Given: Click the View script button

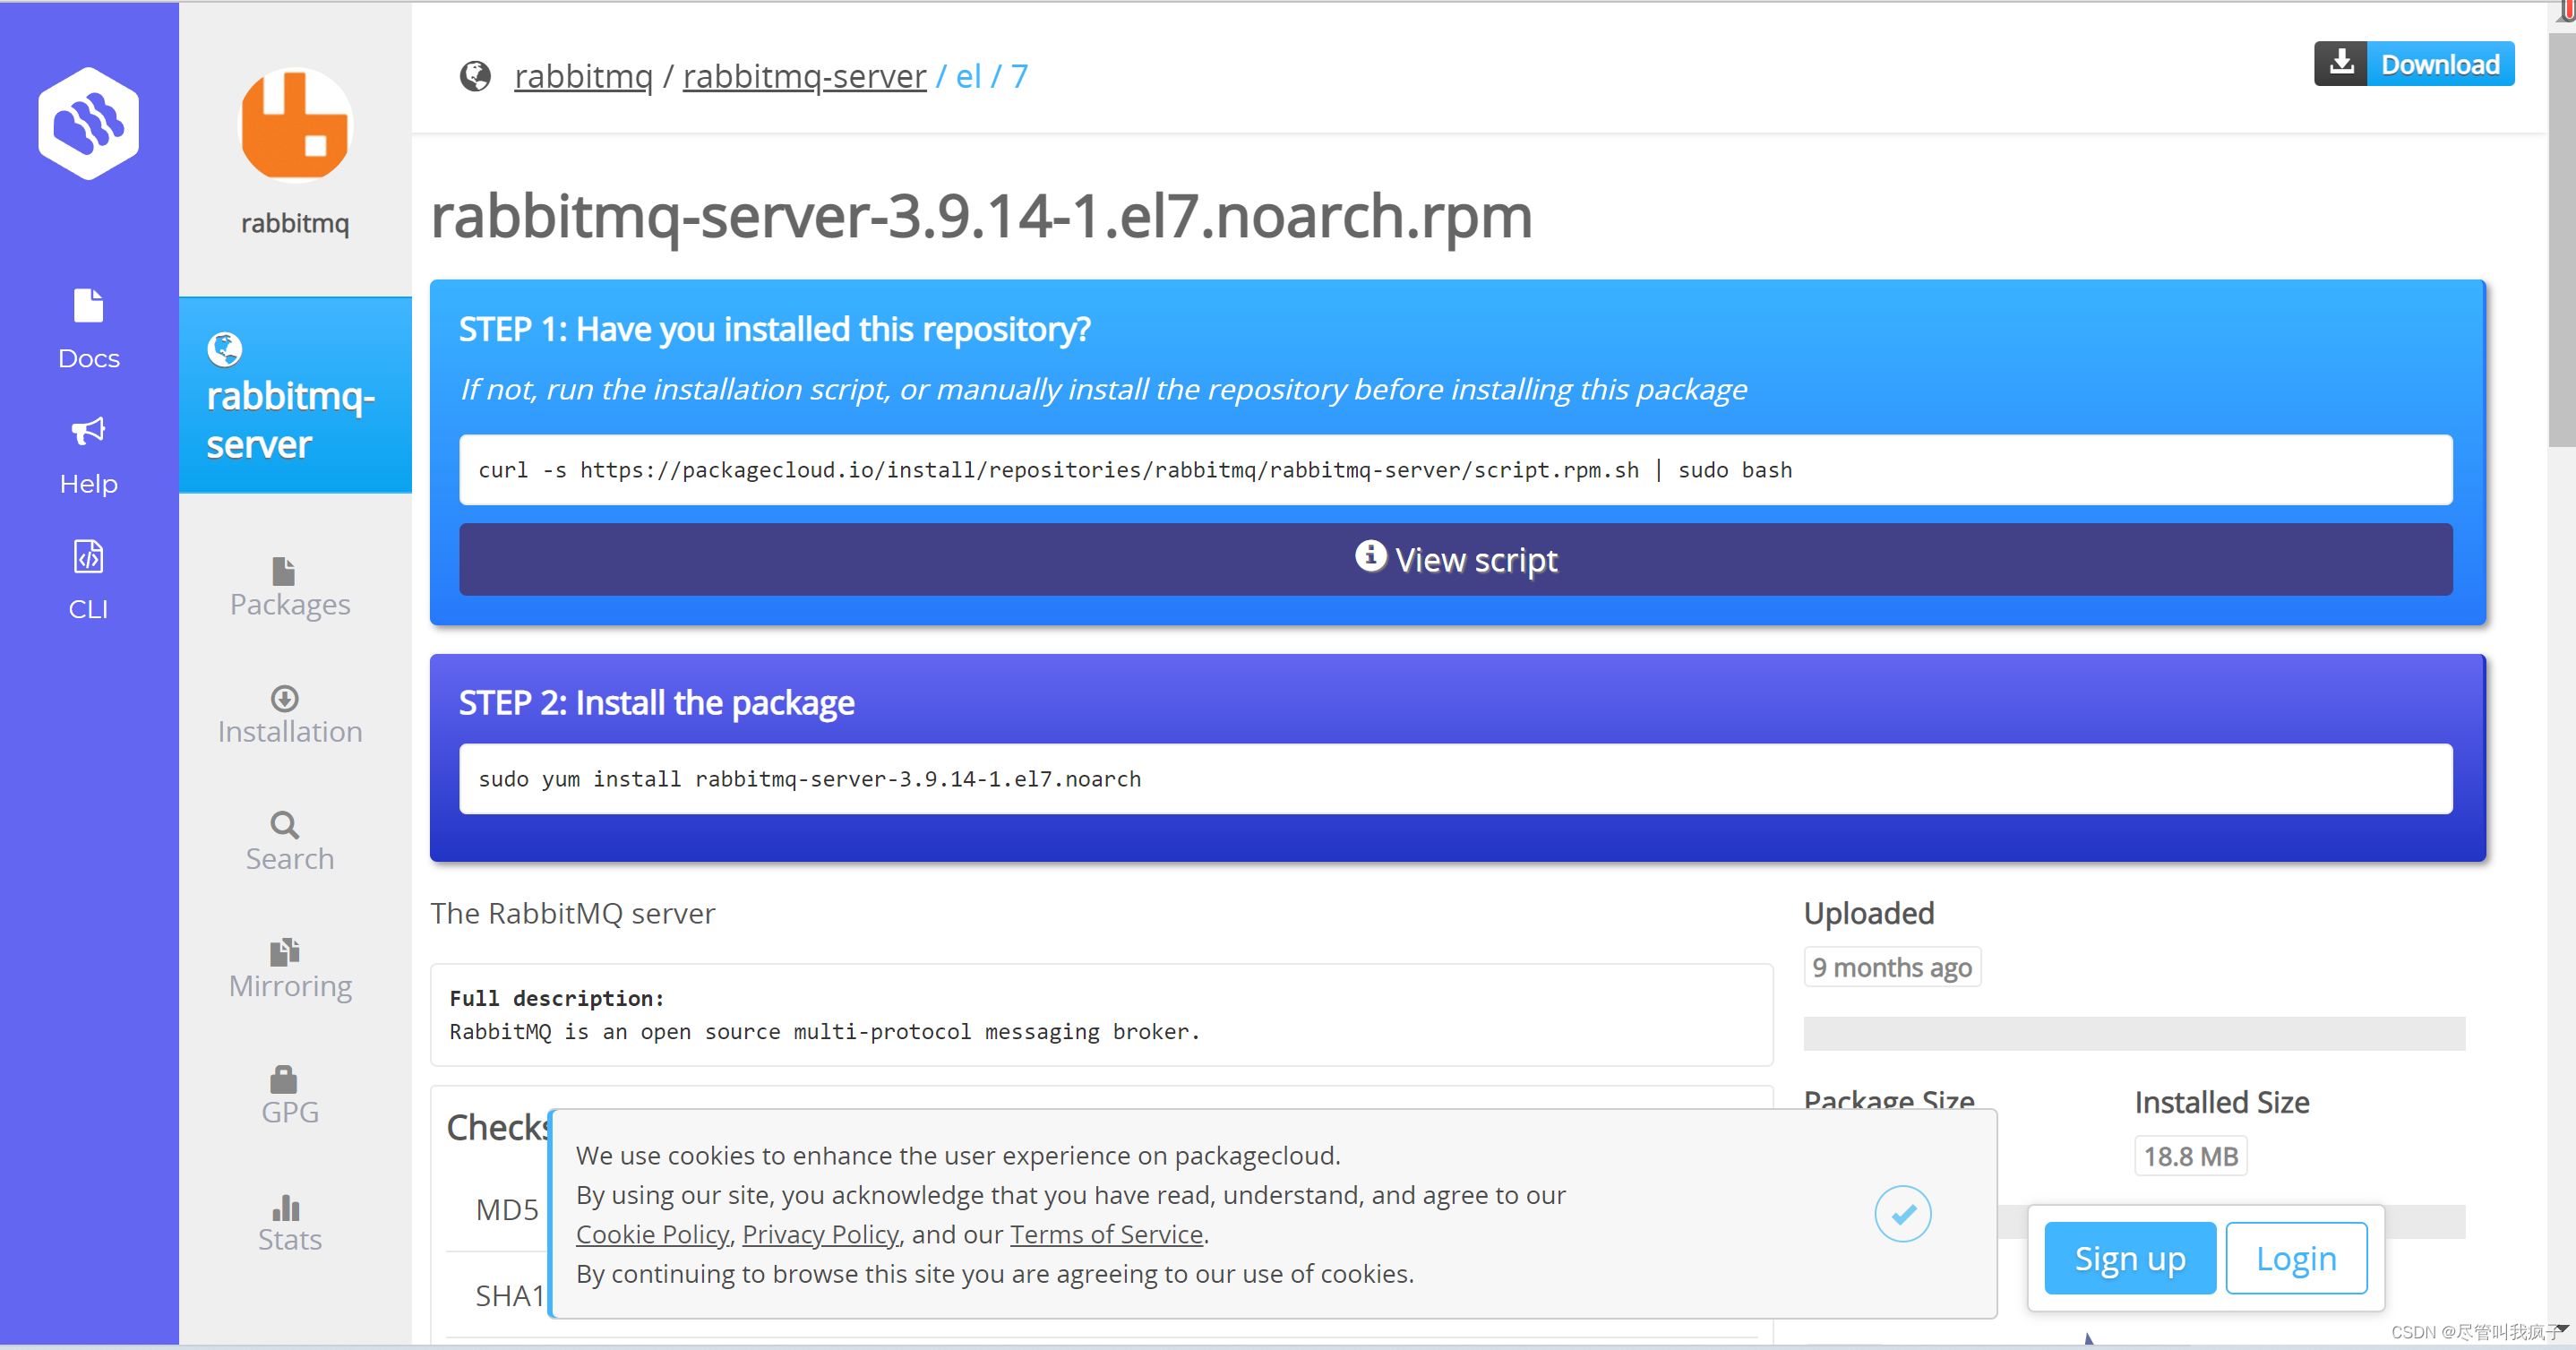Looking at the screenshot, I should 1456,560.
